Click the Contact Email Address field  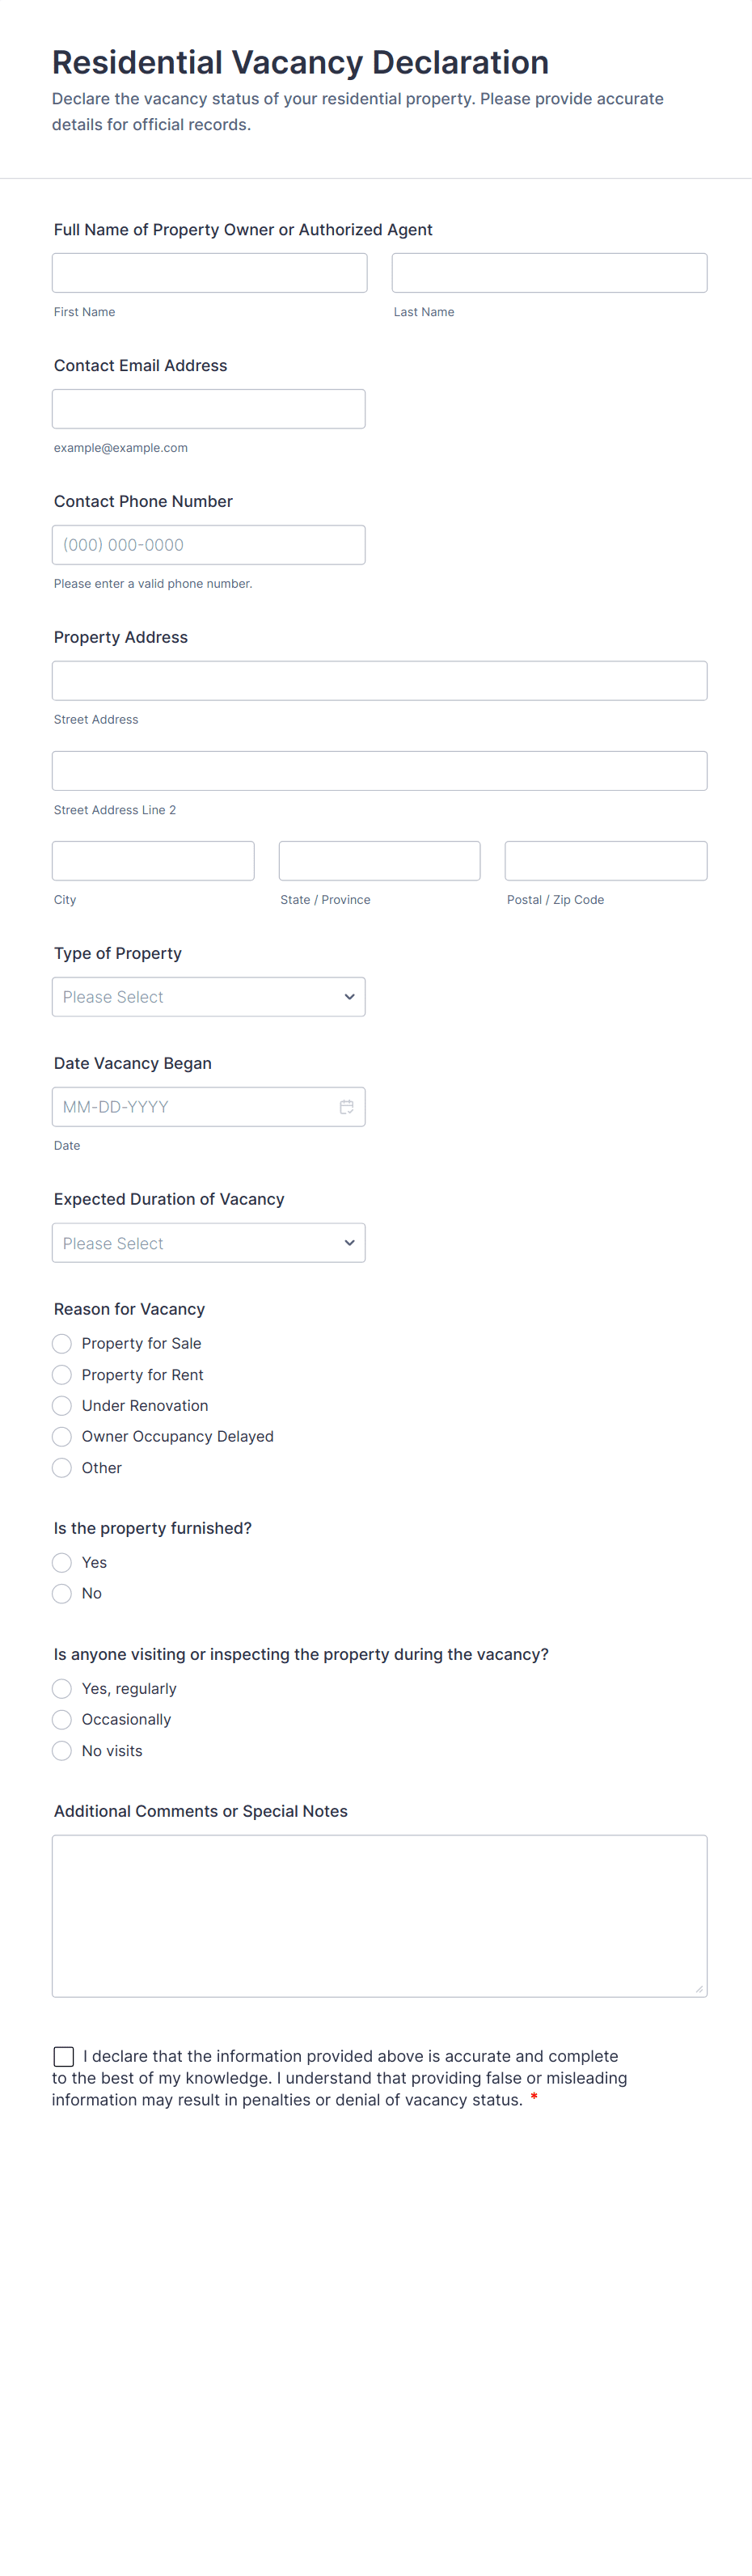coord(208,409)
